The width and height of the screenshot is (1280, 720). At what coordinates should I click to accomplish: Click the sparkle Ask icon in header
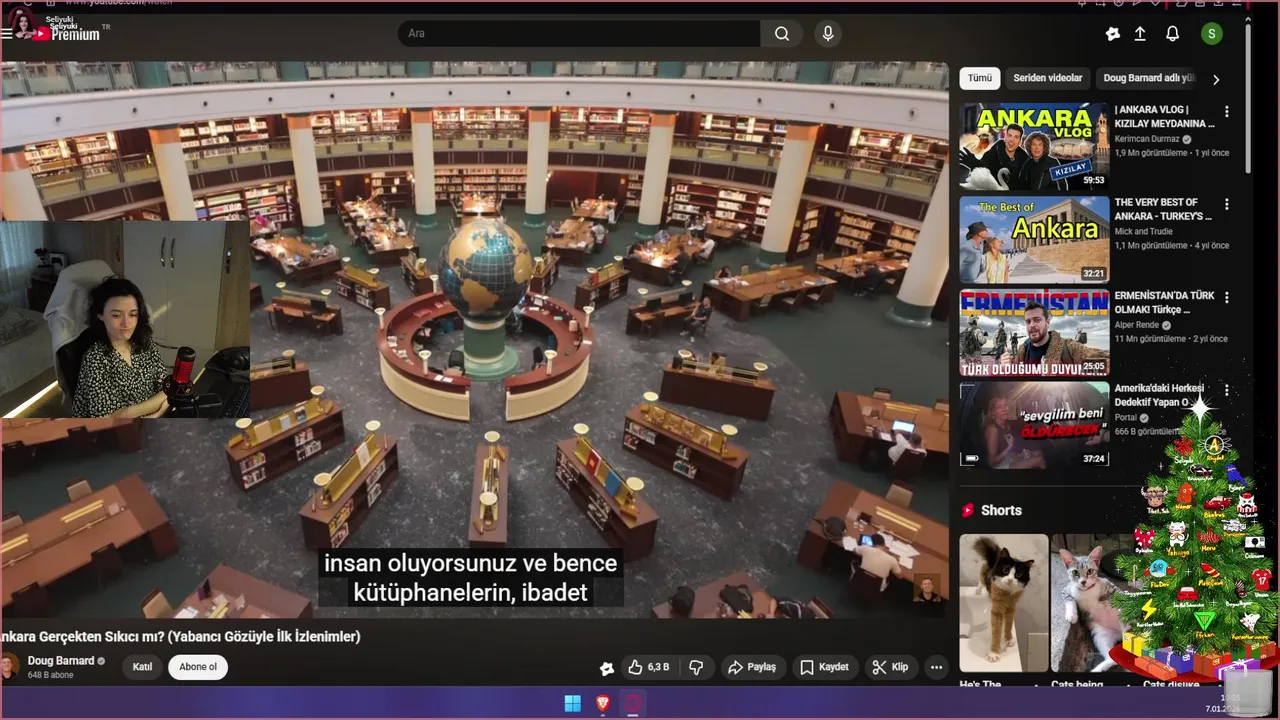(x=1112, y=34)
